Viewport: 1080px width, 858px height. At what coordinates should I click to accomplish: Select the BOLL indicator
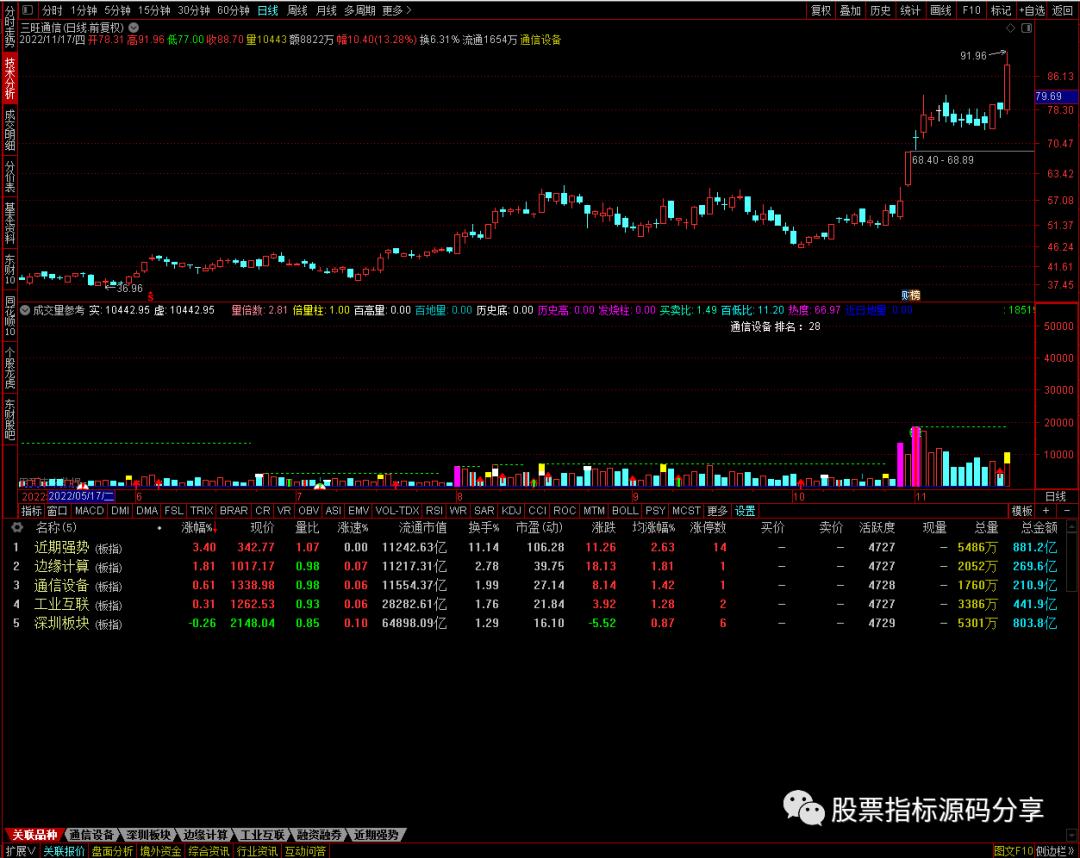tap(625, 511)
